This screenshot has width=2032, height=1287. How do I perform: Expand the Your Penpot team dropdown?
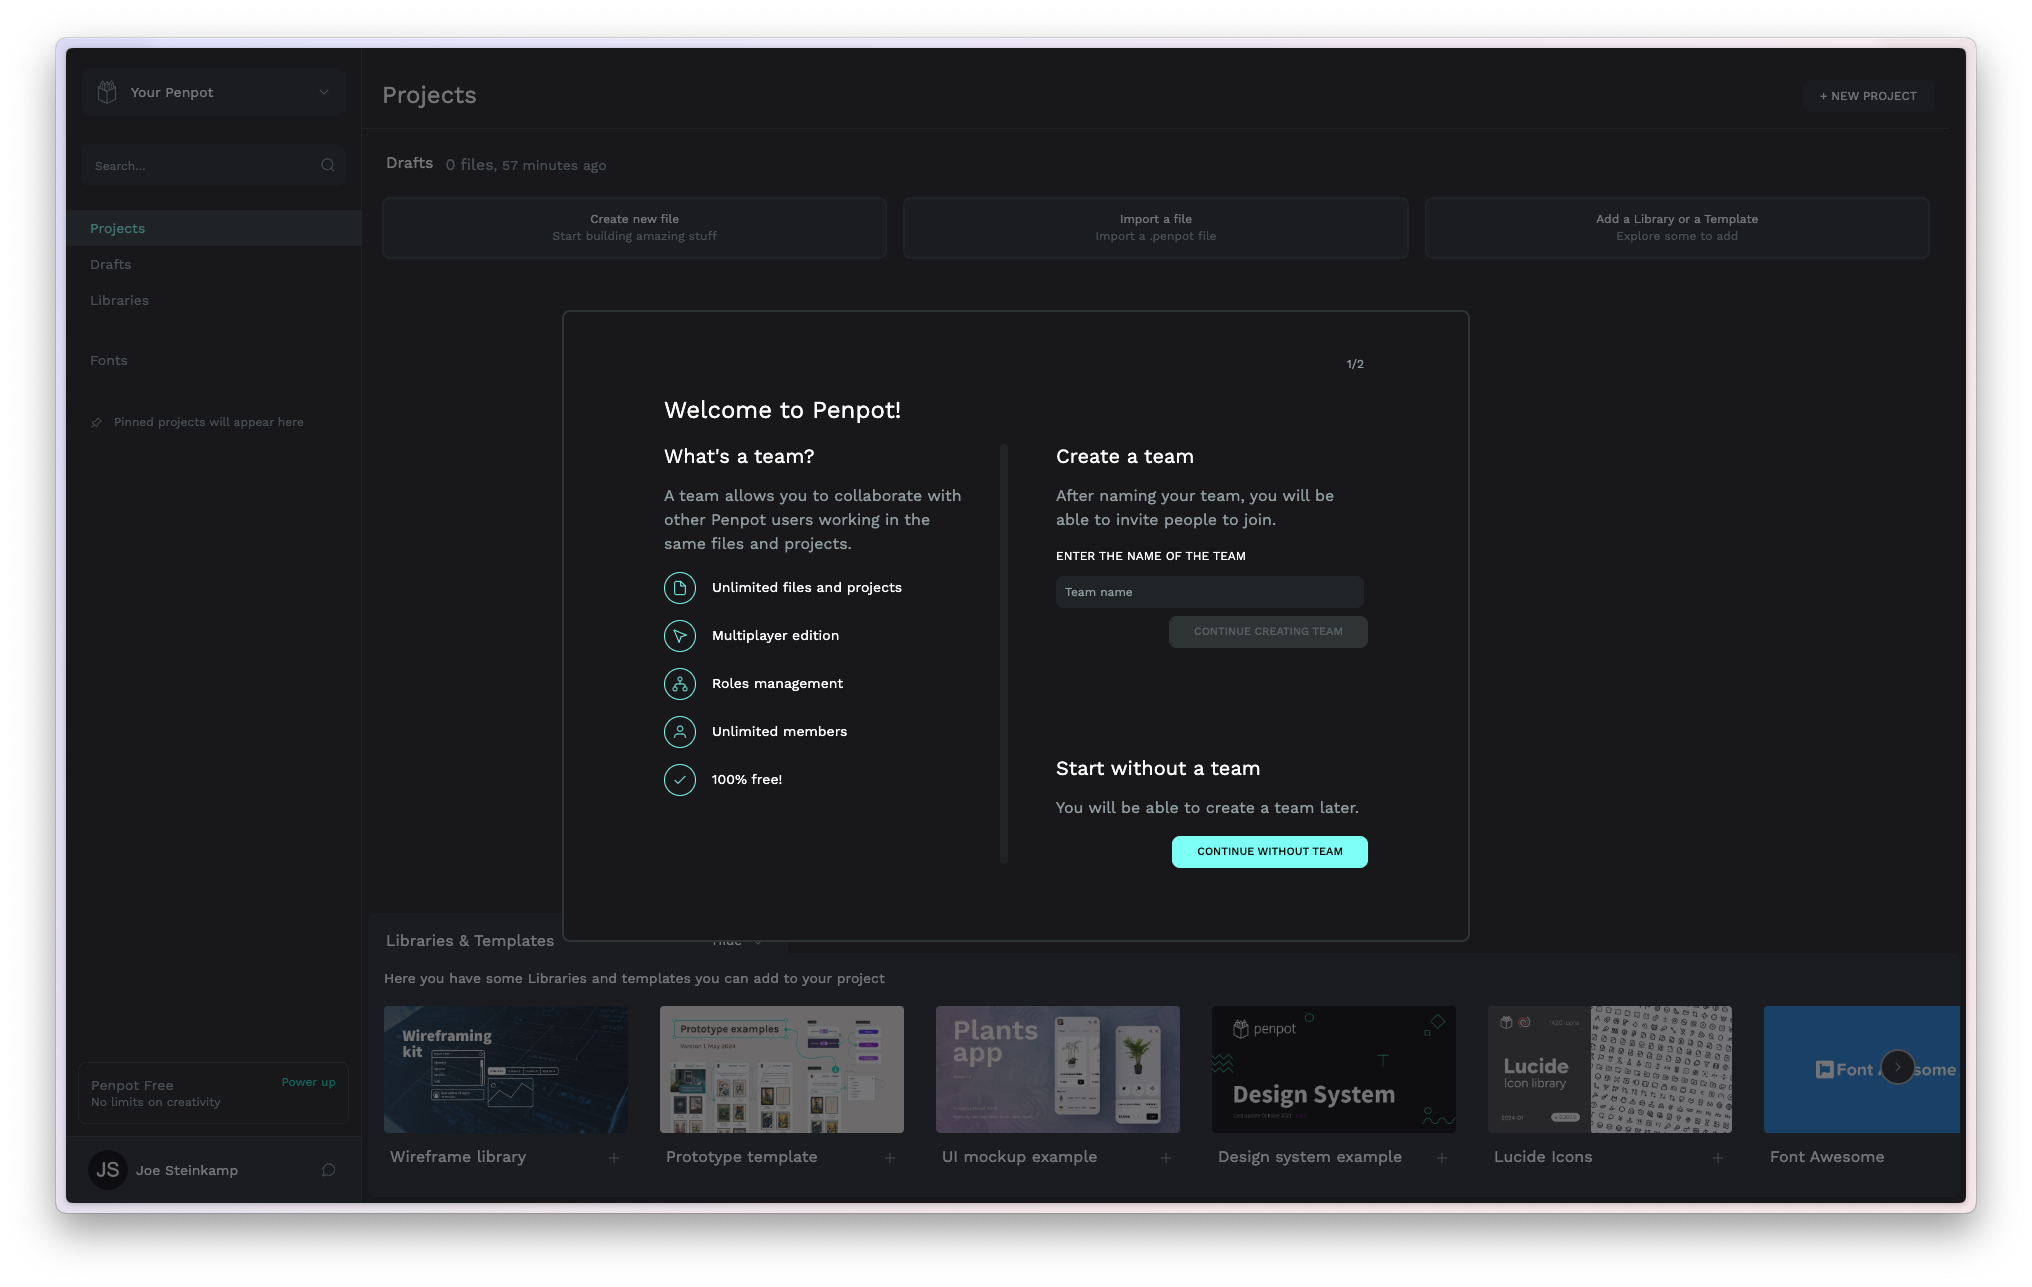click(323, 92)
